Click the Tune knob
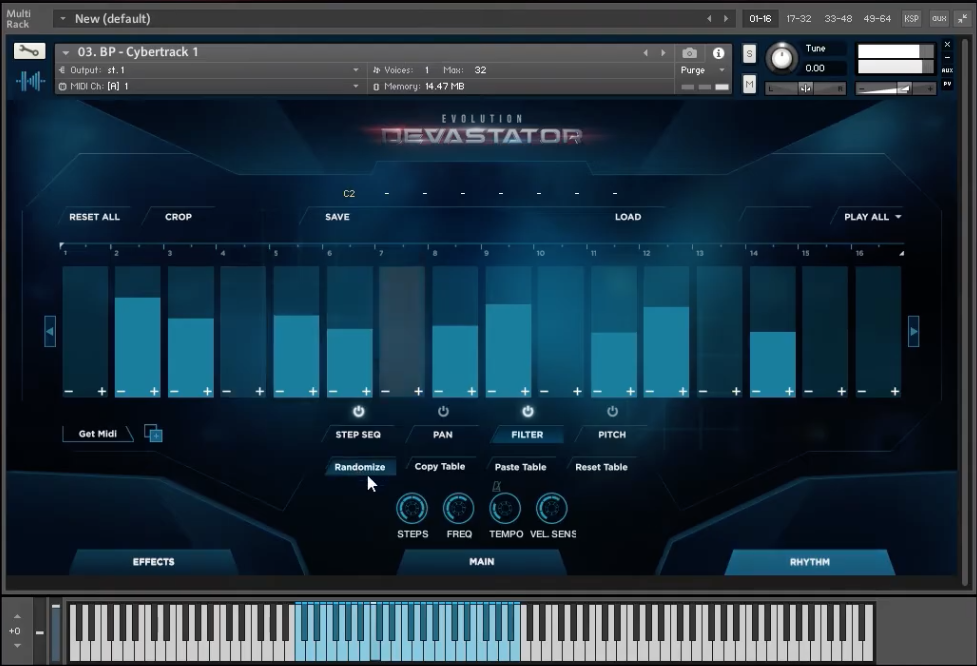 coord(781,59)
